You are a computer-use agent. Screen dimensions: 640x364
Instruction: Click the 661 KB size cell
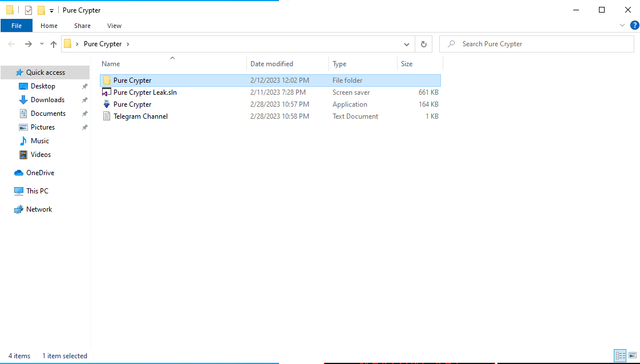point(428,92)
